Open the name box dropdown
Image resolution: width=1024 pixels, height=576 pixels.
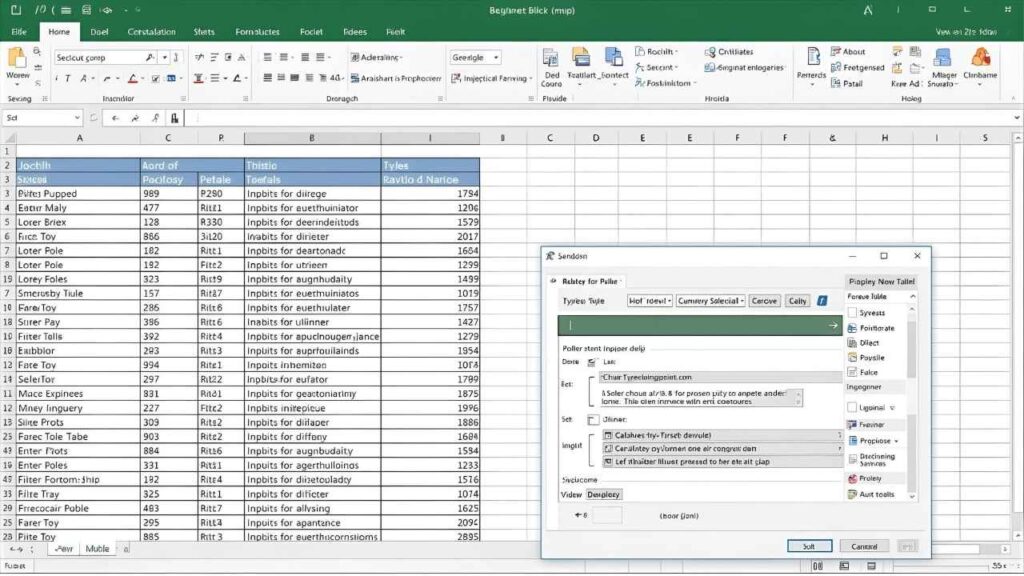(x=77, y=118)
